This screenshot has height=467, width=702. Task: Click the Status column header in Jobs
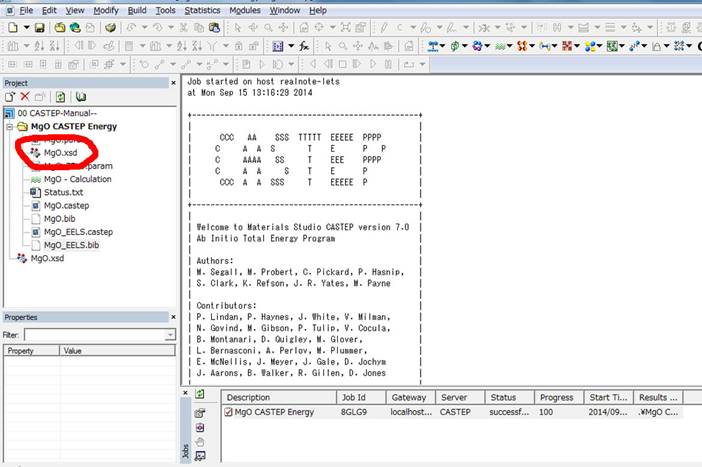[509, 397]
